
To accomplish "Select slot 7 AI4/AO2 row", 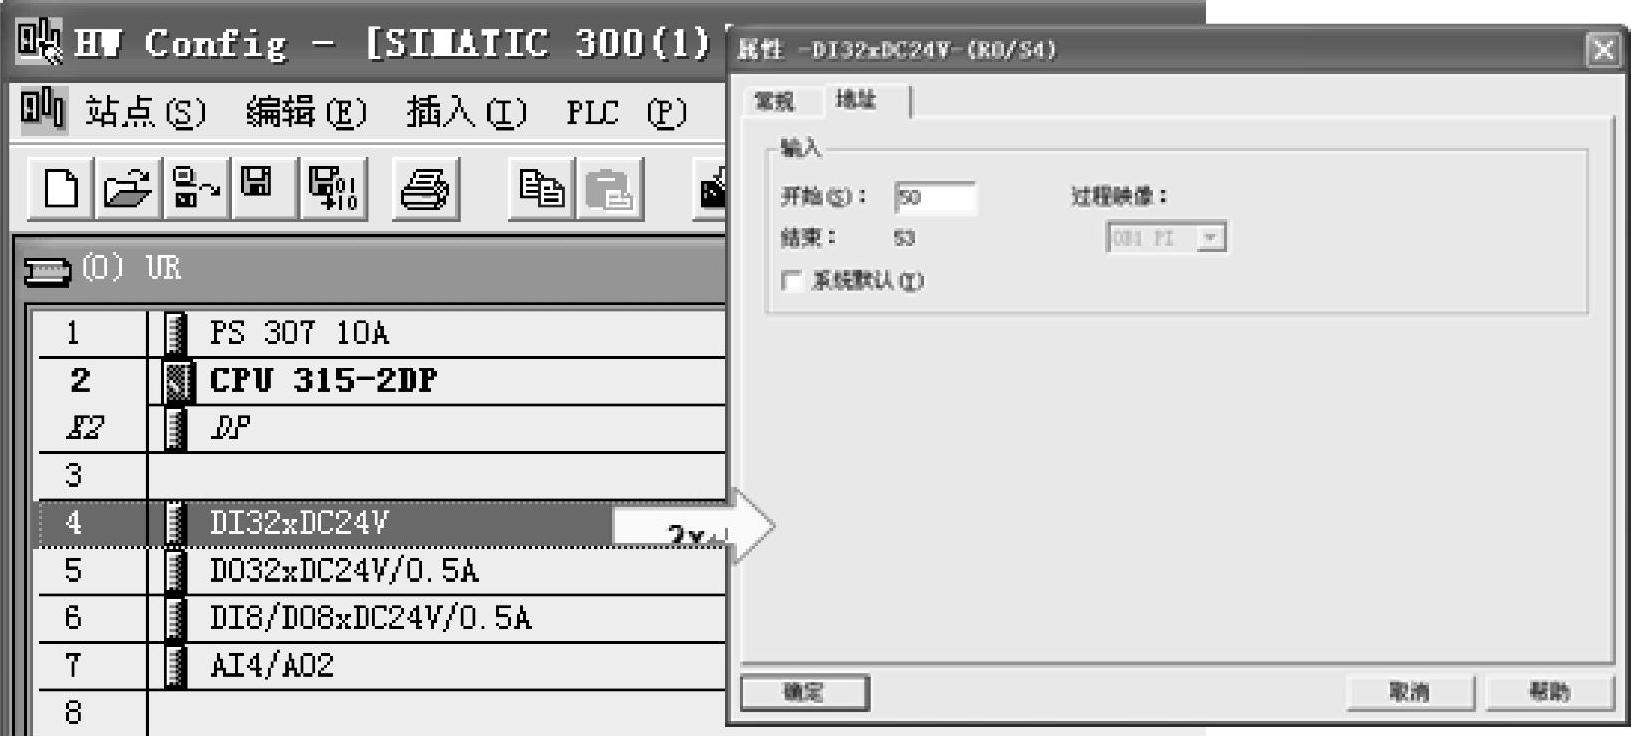I will (x=381, y=666).
